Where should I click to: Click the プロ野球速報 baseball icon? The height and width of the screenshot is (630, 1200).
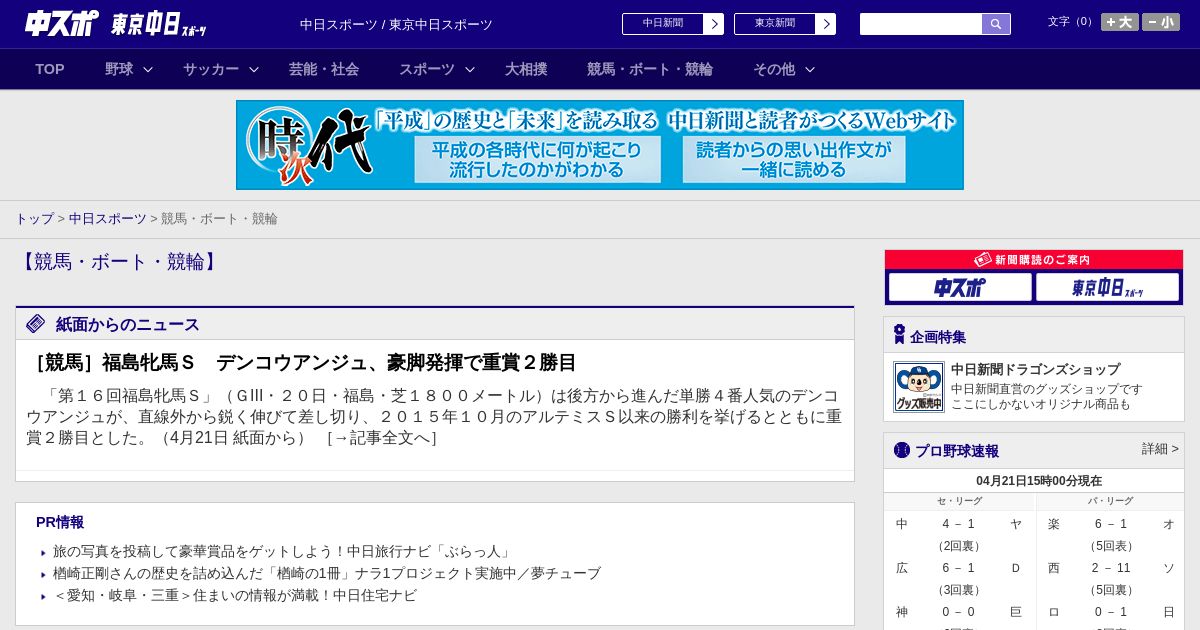pyautogui.click(x=902, y=450)
